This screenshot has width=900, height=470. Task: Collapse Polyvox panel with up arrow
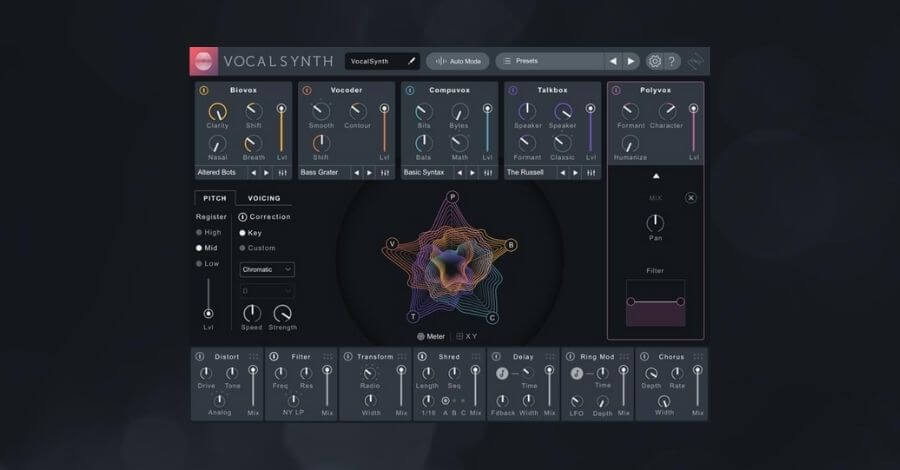point(656,176)
